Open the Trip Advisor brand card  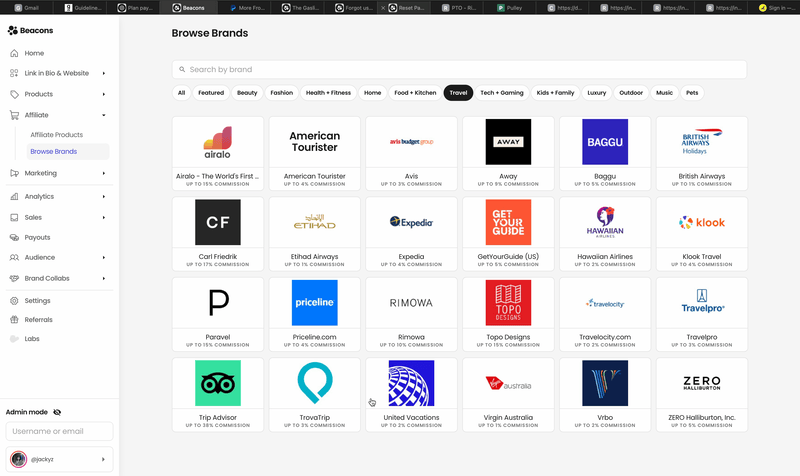[x=218, y=395]
